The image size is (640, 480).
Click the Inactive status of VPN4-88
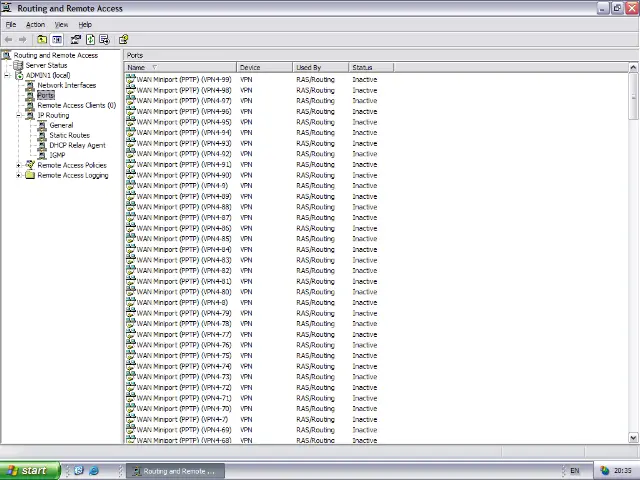(x=365, y=207)
